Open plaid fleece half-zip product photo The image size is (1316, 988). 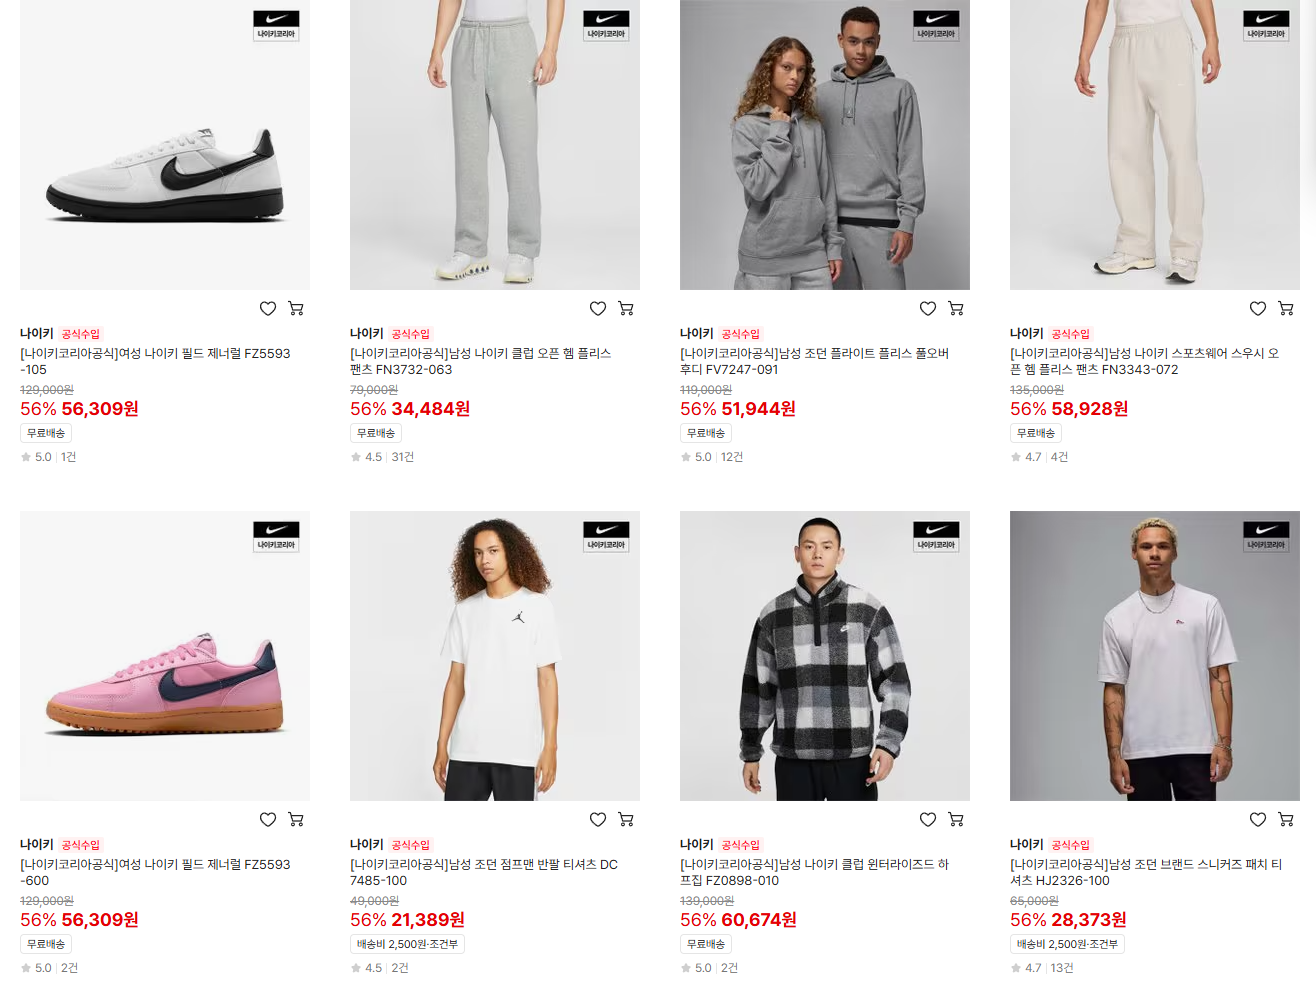pyautogui.click(x=825, y=656)
